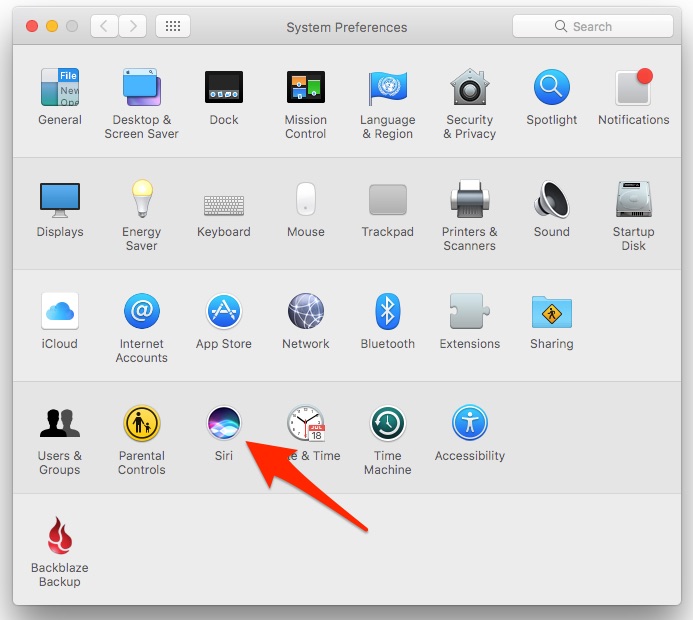Open Security & Privacy settings

click(x=469, y=89)
